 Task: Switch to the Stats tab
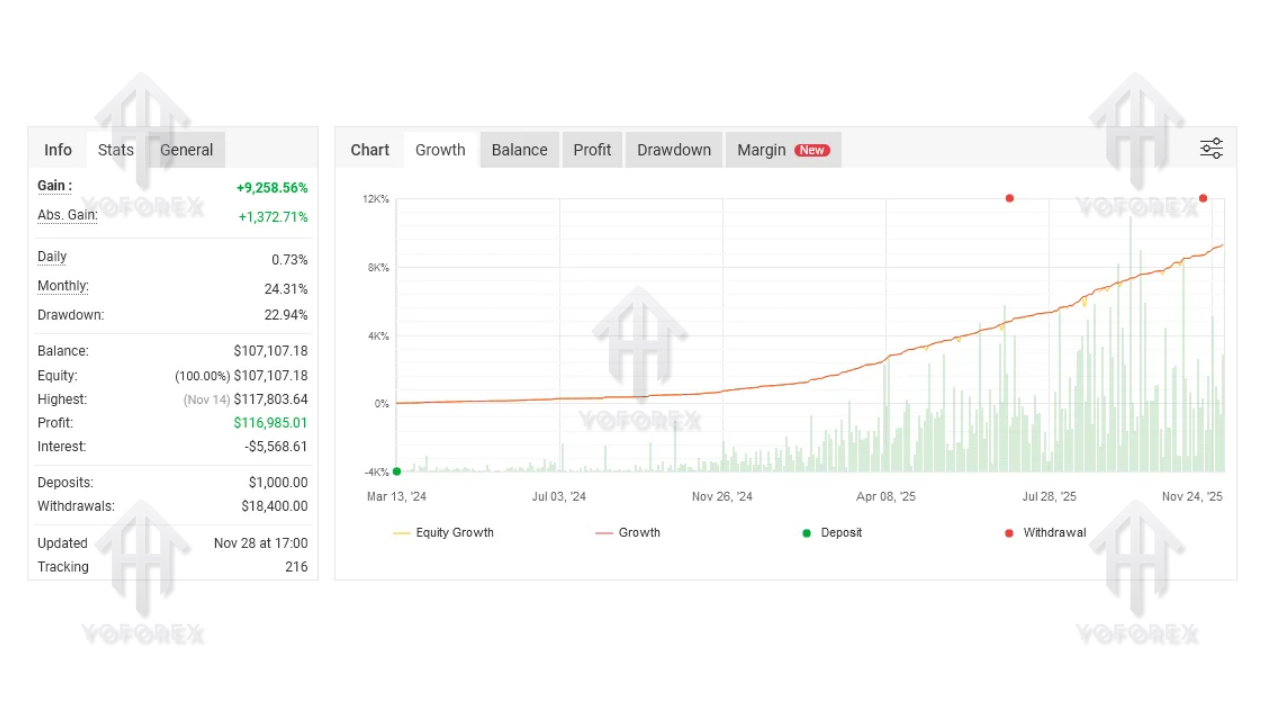115,149
